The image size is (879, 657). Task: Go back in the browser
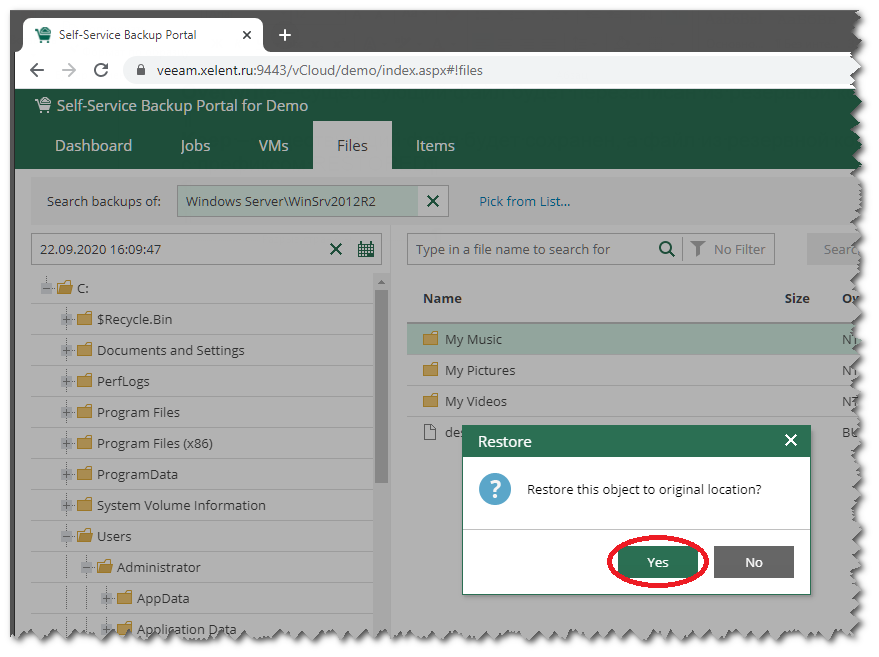(37, 70)
